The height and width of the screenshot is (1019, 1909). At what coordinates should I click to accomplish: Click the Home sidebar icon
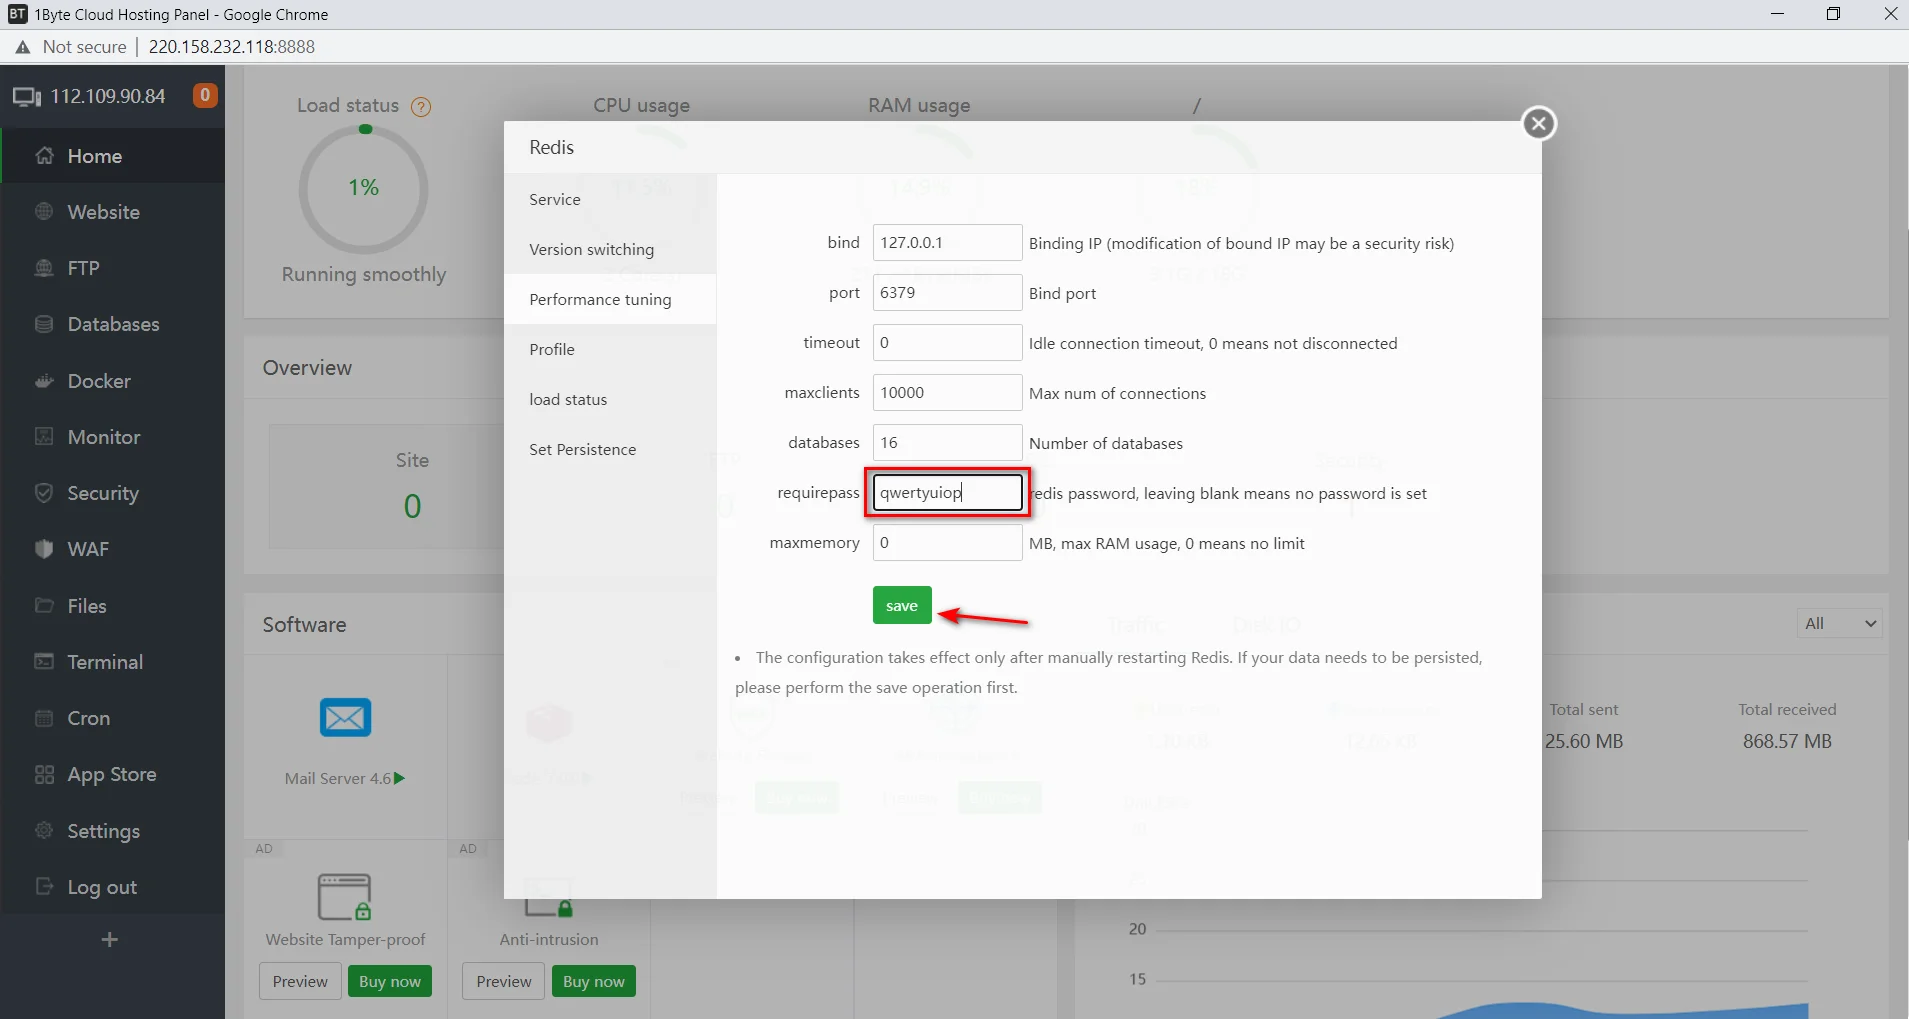pyautogui.click(x=44, y=156)
